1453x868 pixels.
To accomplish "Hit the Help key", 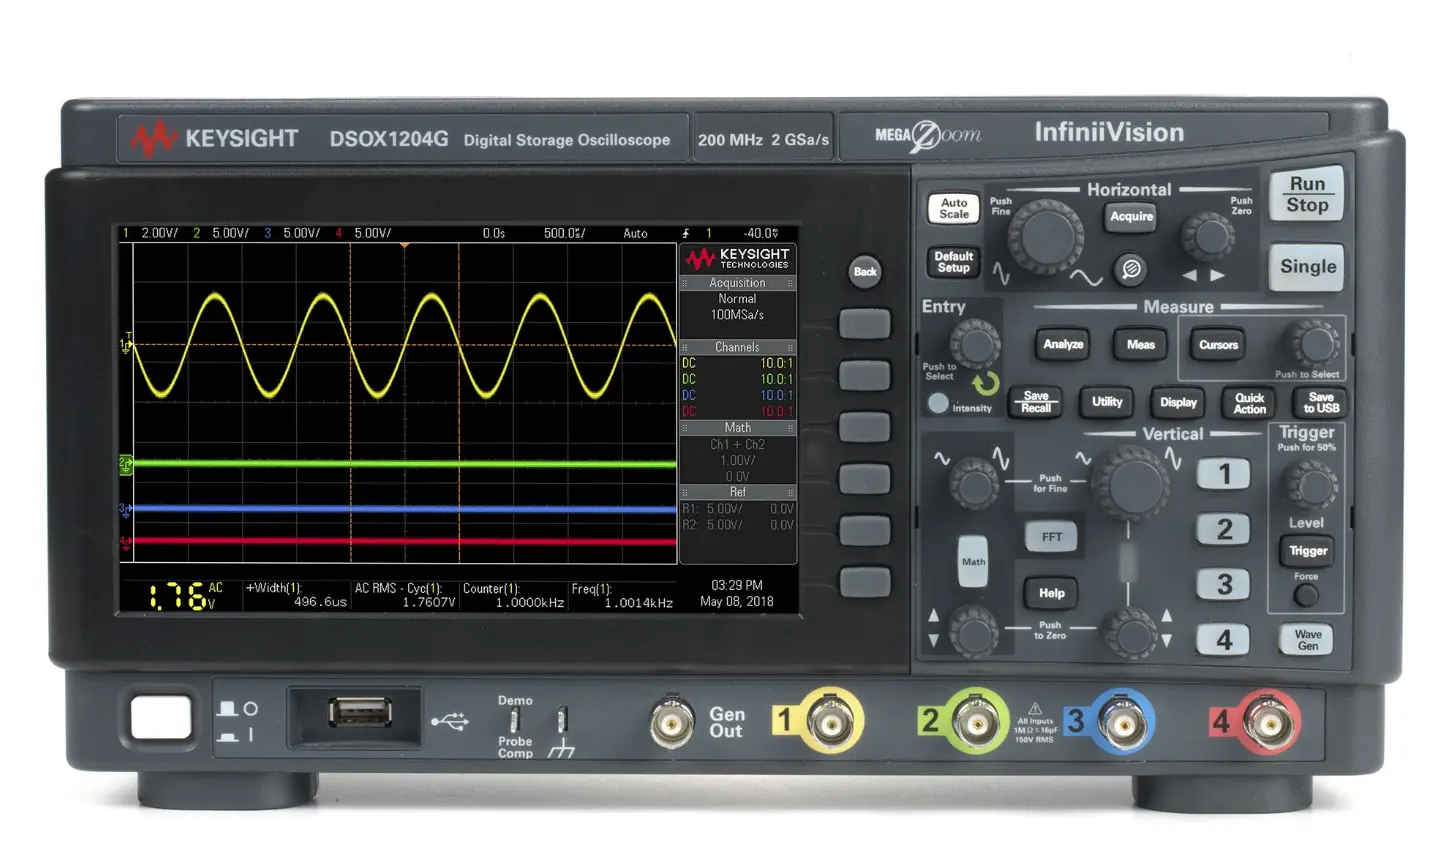I will pyautogui.click(x=1051, y=593).
